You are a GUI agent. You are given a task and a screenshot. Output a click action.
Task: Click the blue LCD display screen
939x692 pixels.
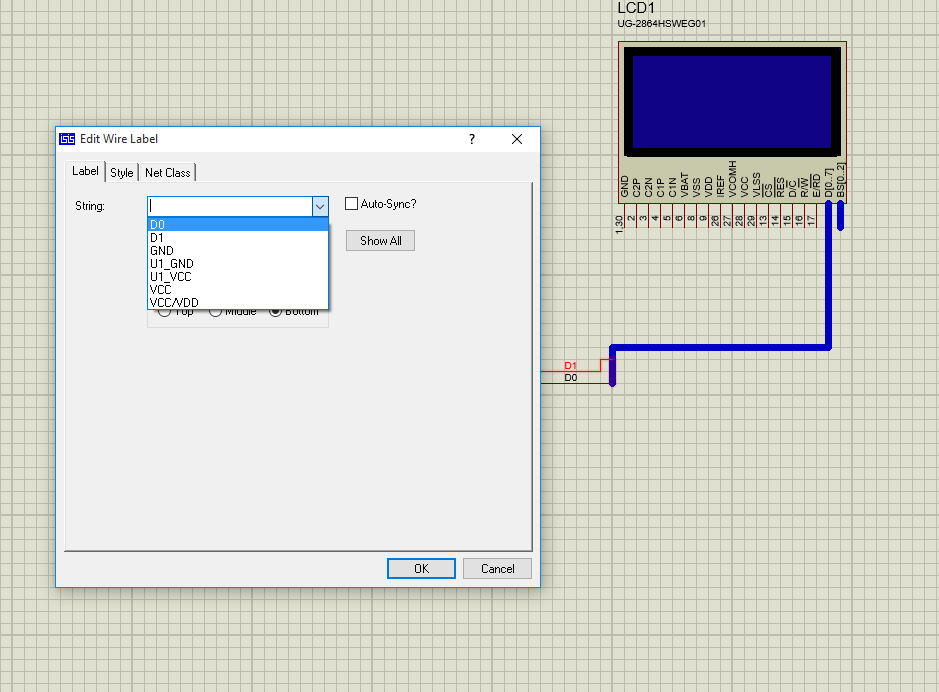click(x=732, y=100)
